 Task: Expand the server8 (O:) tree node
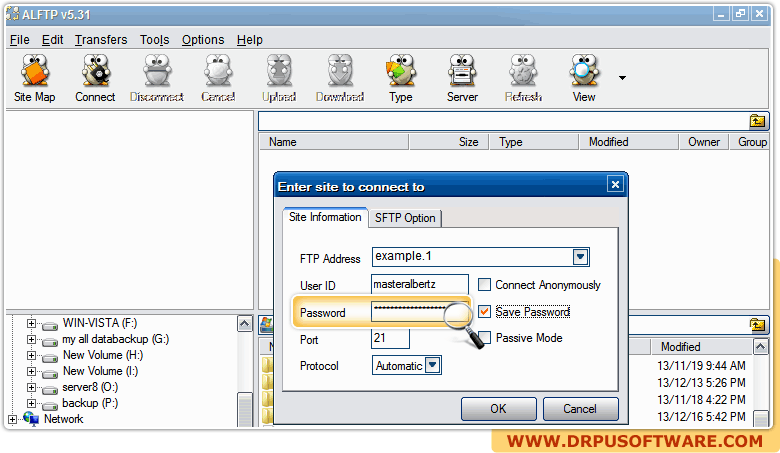31,387
